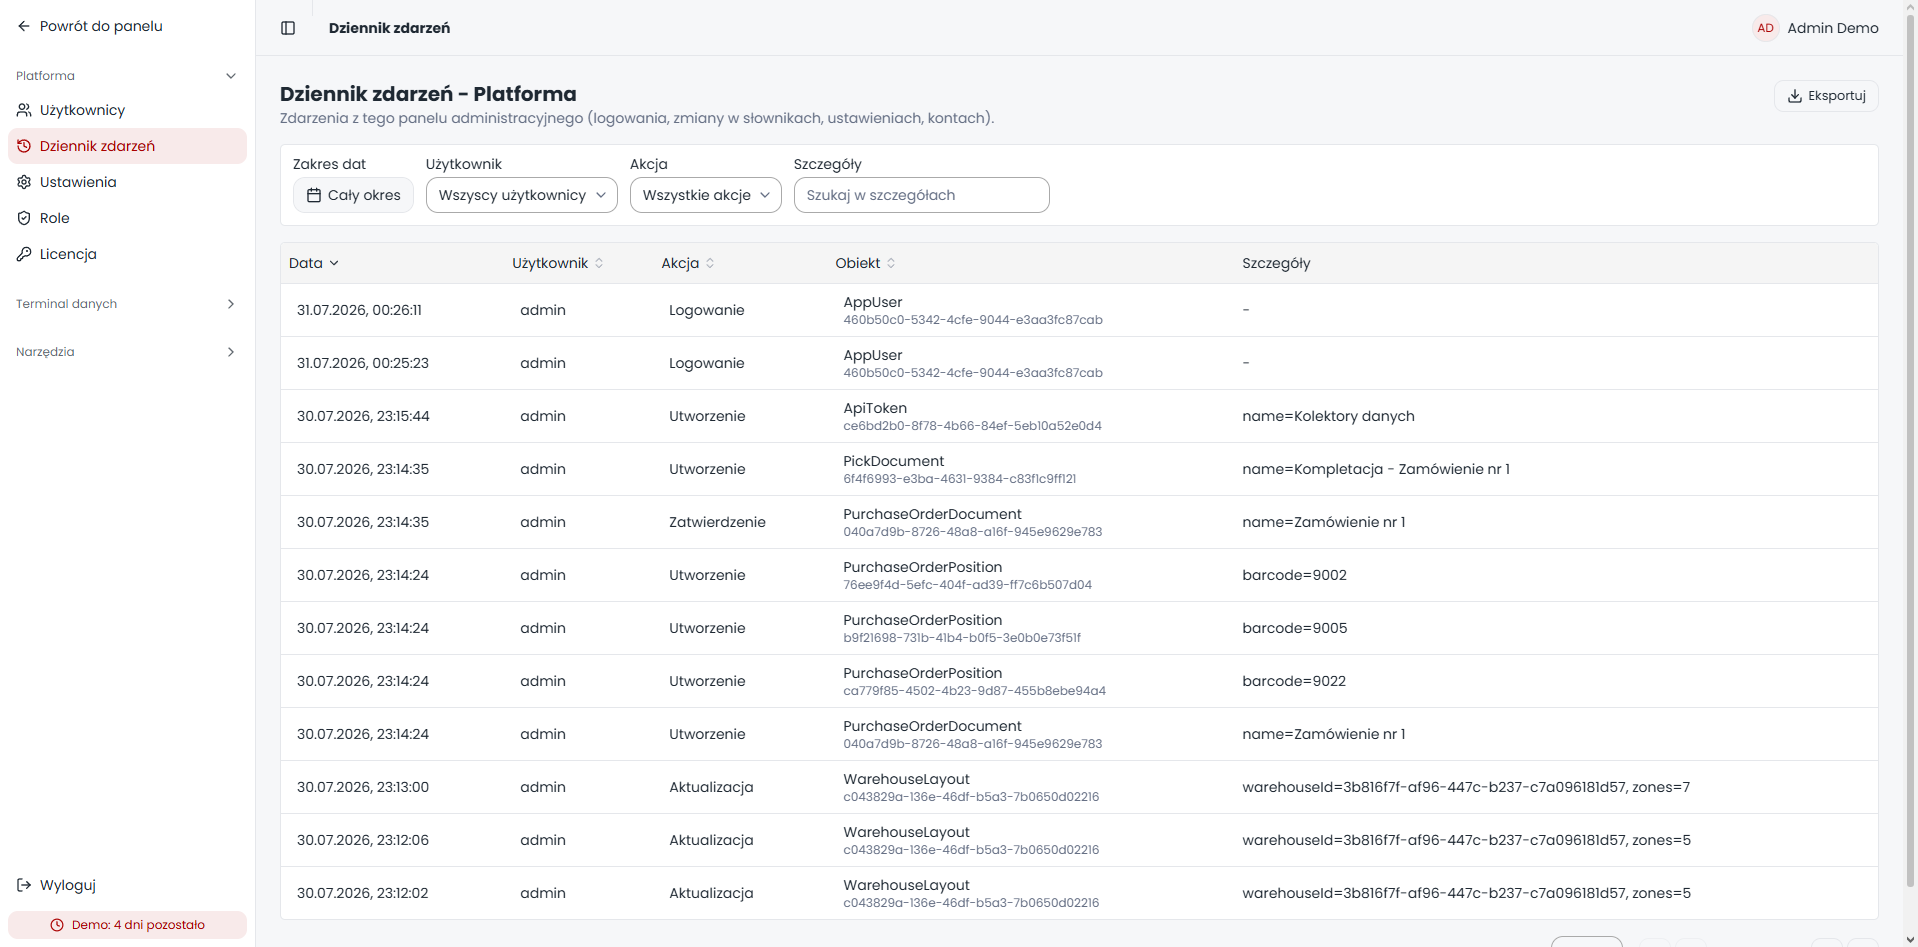Focus the Szukaj w szczegółach search field
This screenshot has height=947, width=1918.
922,195
